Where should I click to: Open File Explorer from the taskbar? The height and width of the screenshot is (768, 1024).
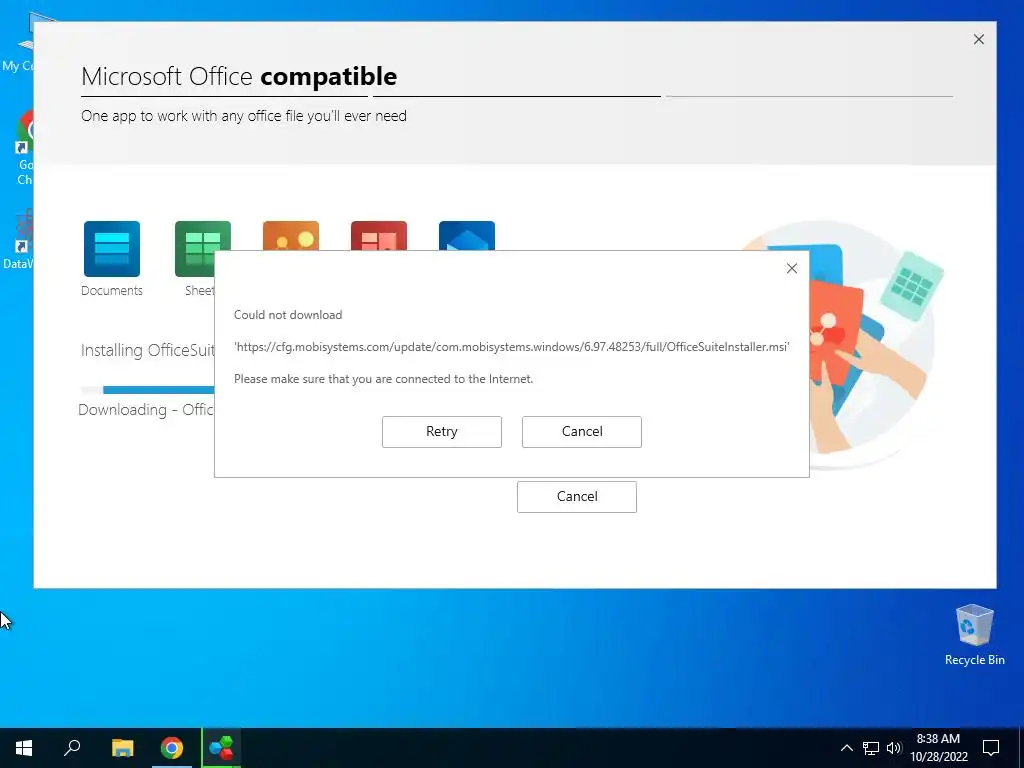[122, 748]
